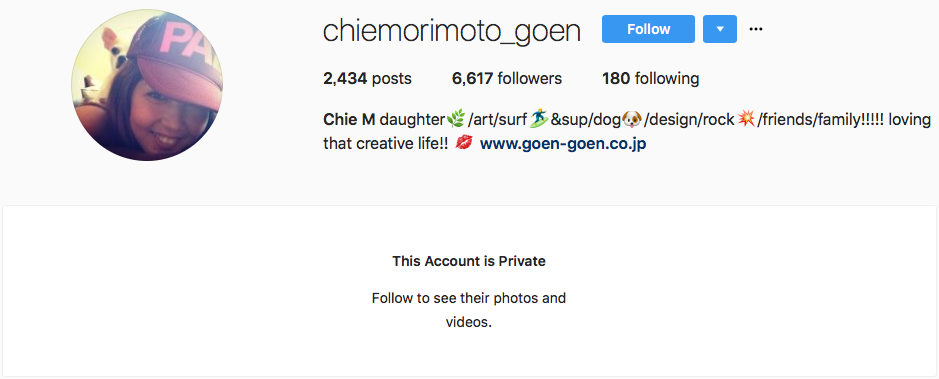939x379 pixels.
Task: Click the collision spark emoji after rock
Action: click(x=746, y=120)
